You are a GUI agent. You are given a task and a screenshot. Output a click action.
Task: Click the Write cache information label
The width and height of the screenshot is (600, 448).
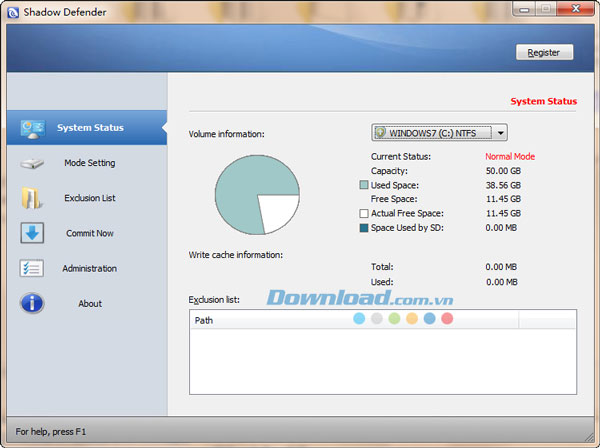(x=235, y=255)
